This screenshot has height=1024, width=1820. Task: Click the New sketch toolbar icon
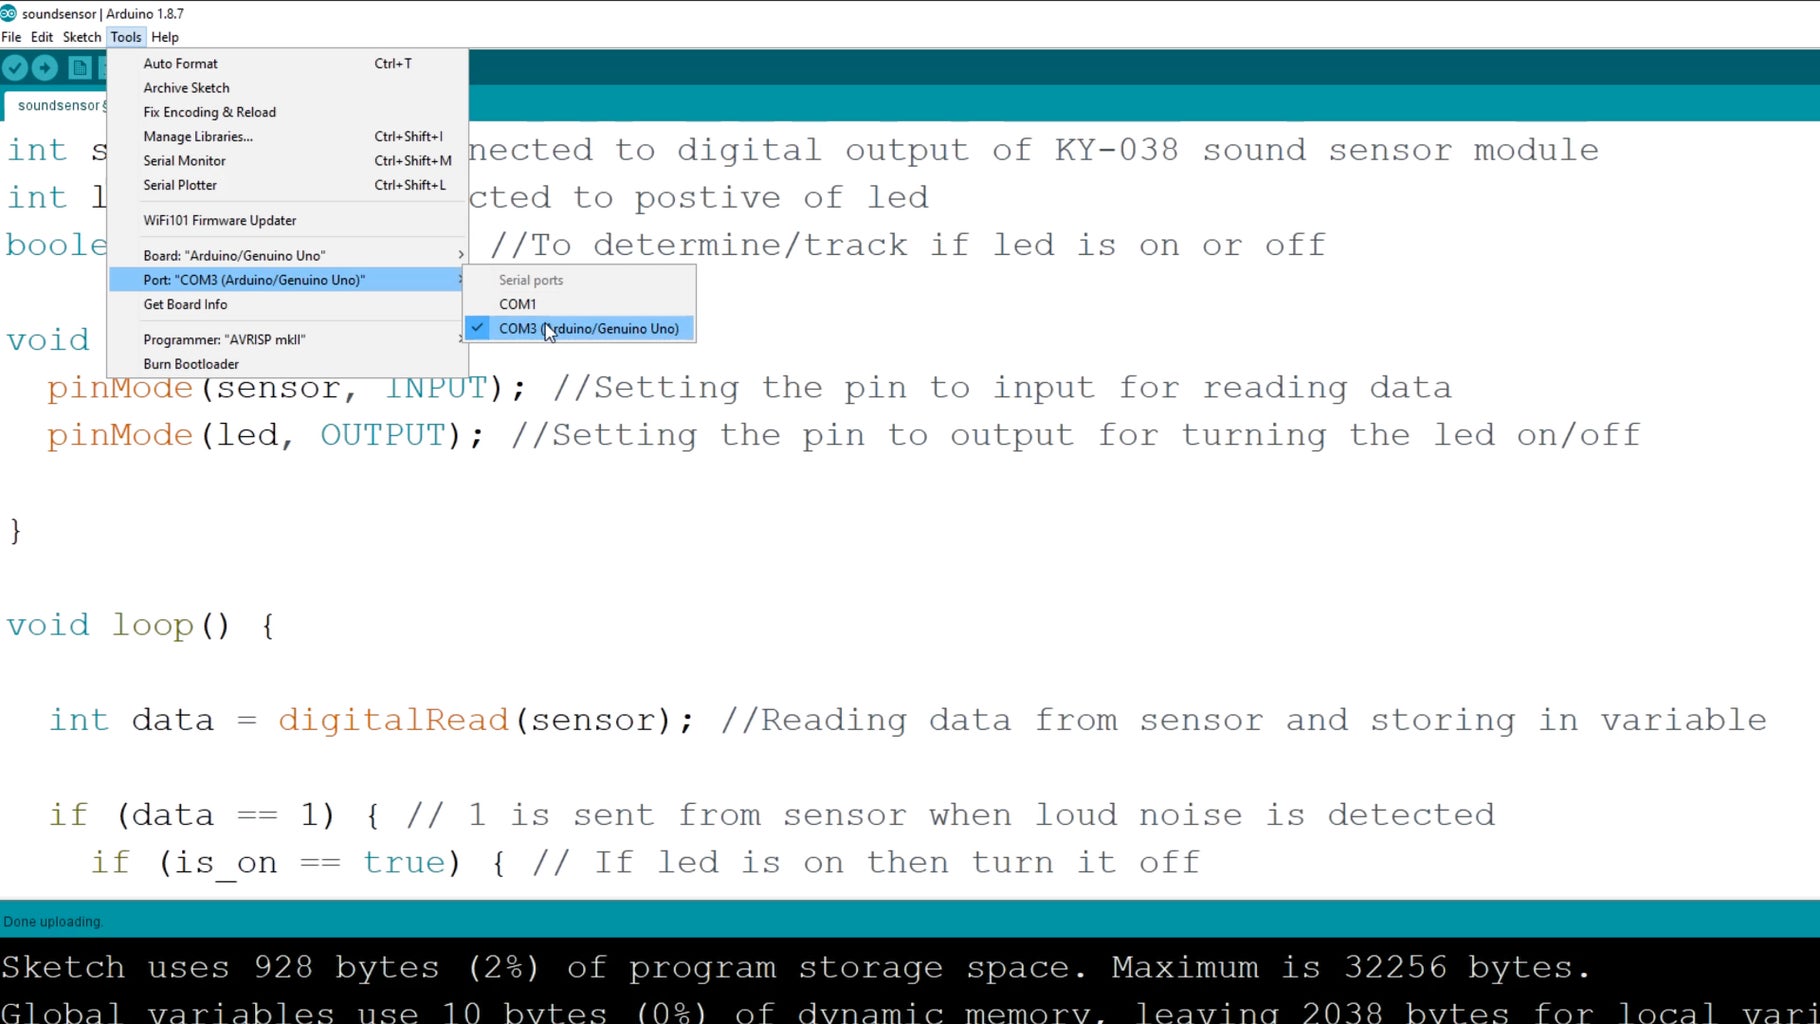coord(80,68)
